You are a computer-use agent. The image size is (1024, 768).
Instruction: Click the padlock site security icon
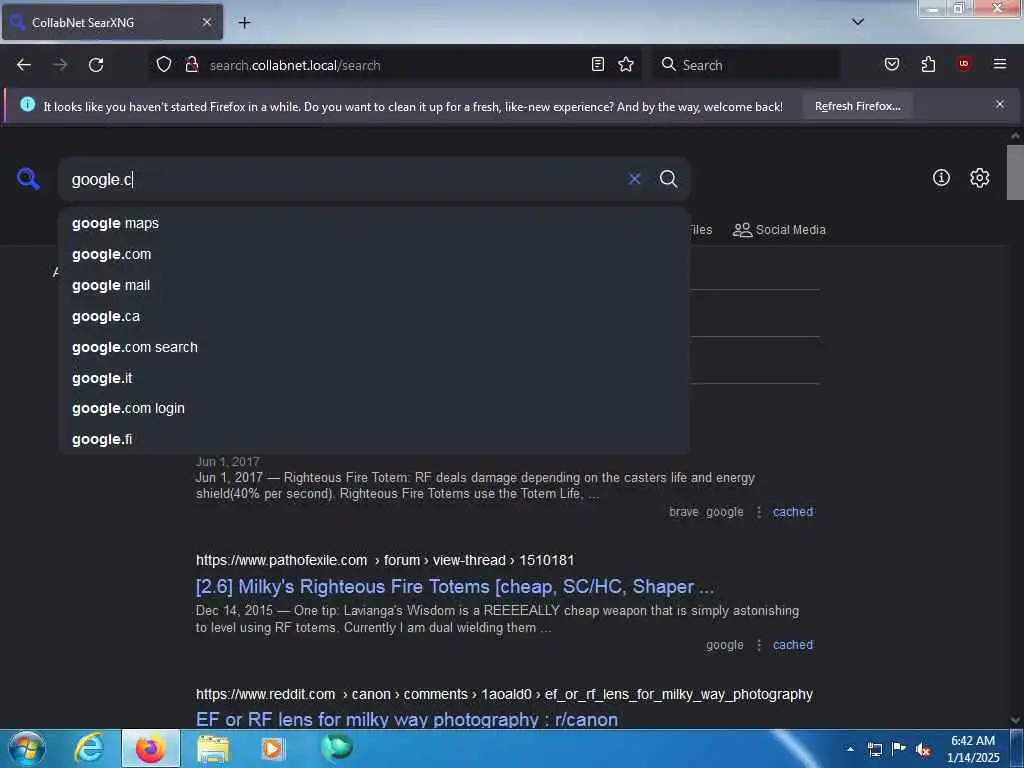point(191,64)
